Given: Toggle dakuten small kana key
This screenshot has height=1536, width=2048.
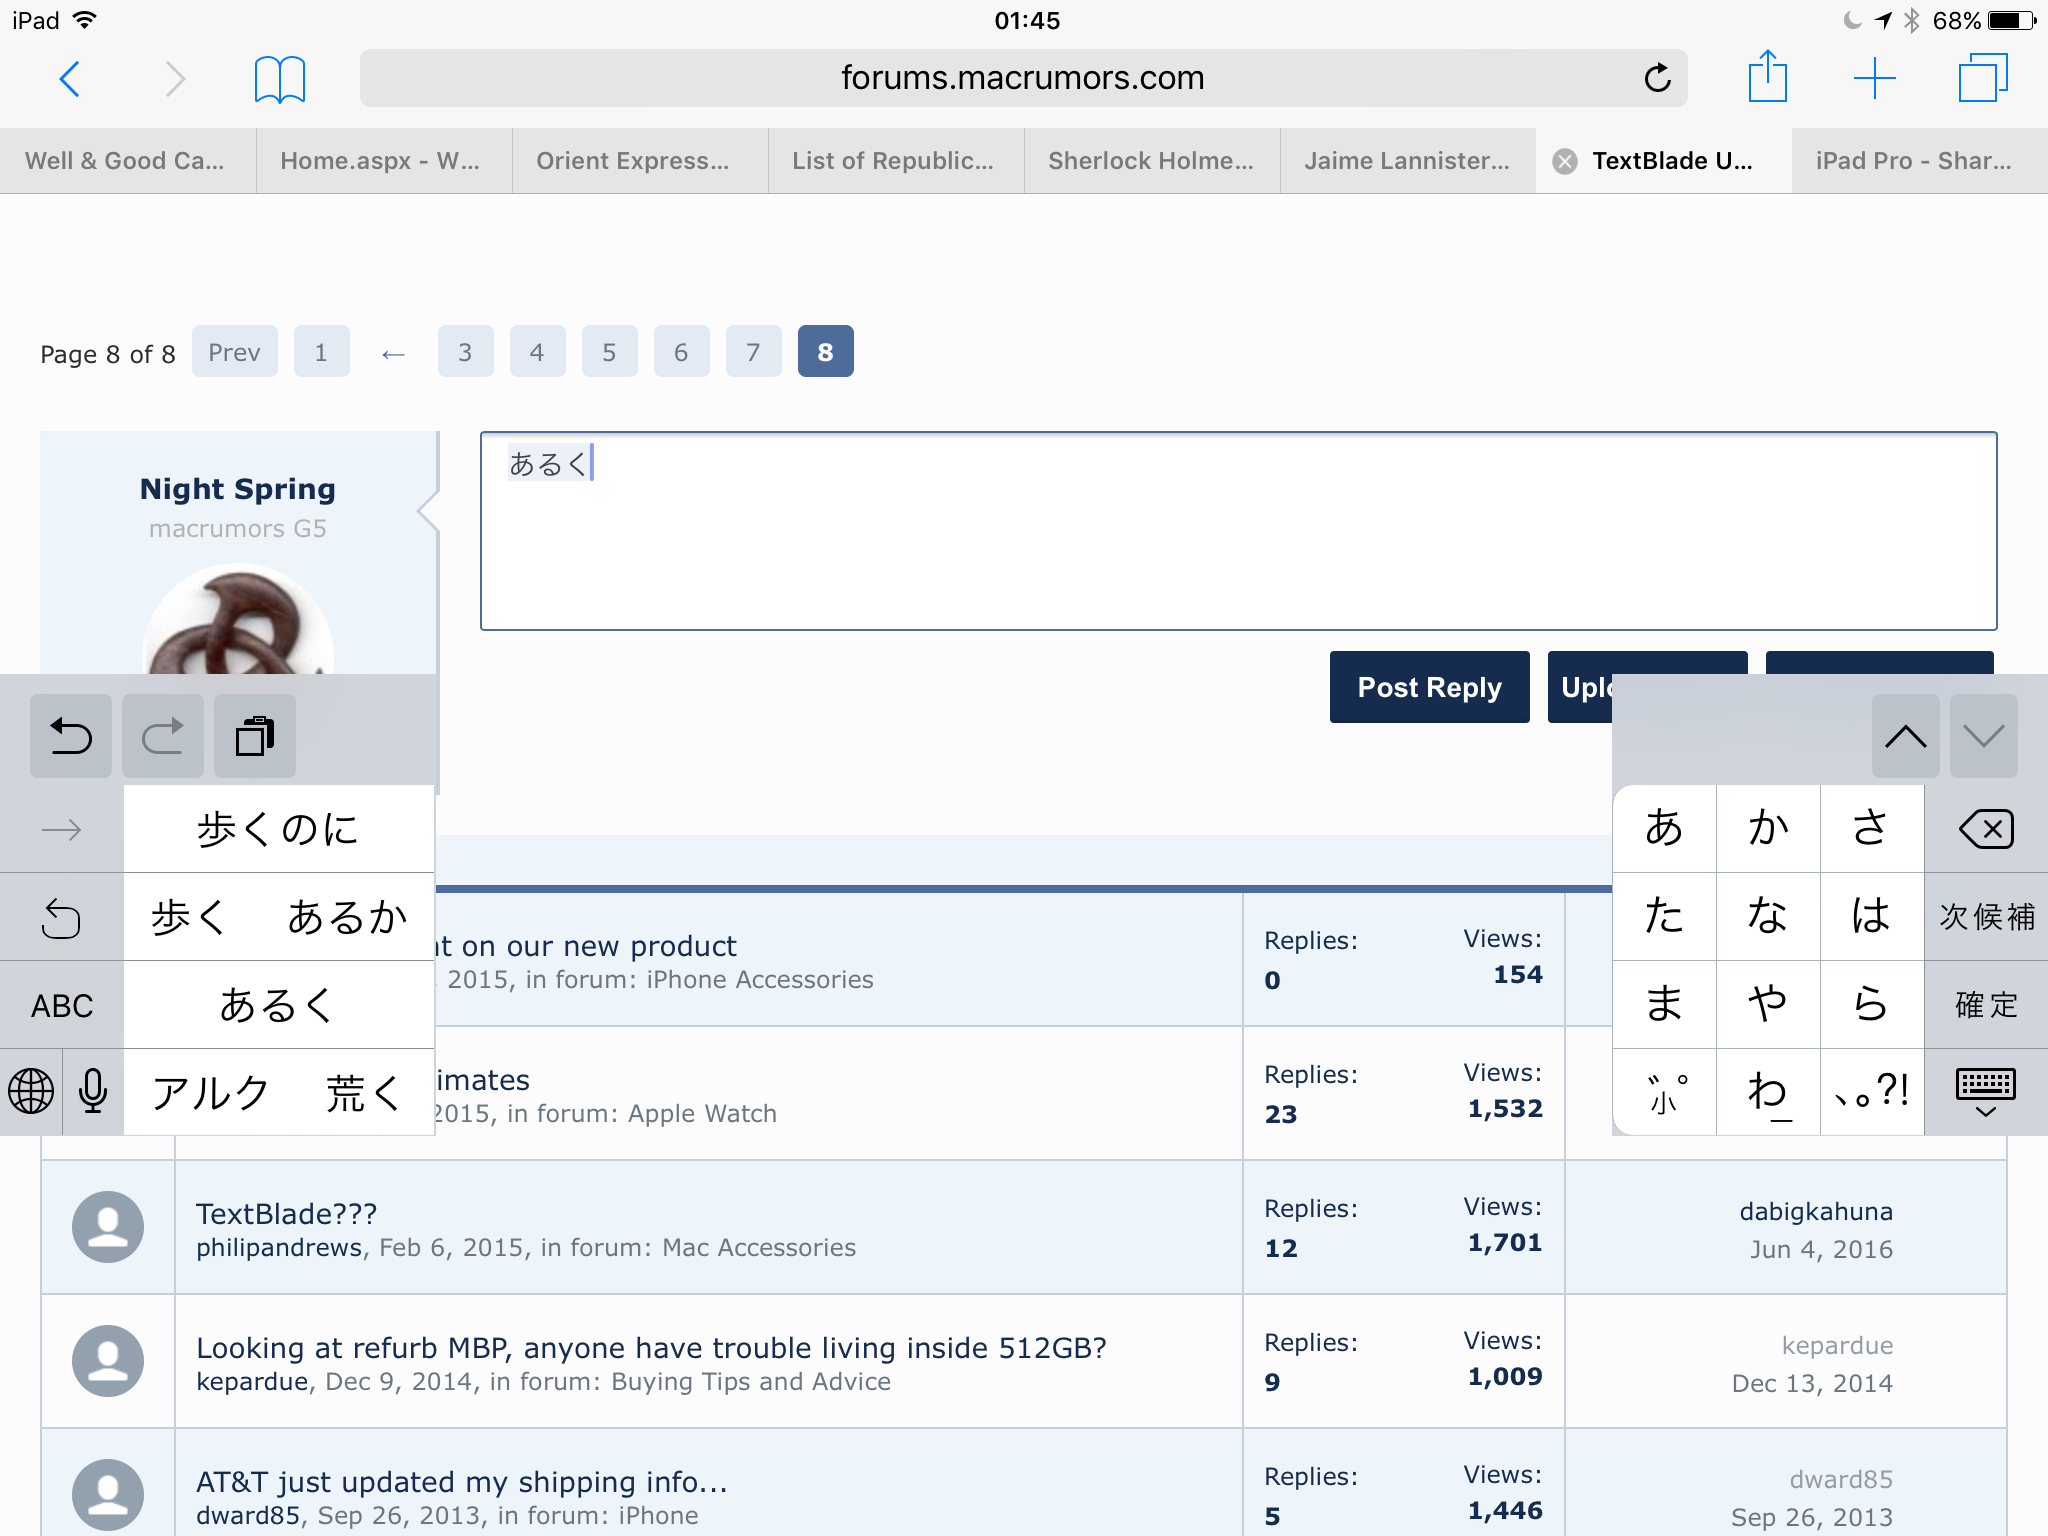Looking at the screenshot, I should point(1665,1092).
